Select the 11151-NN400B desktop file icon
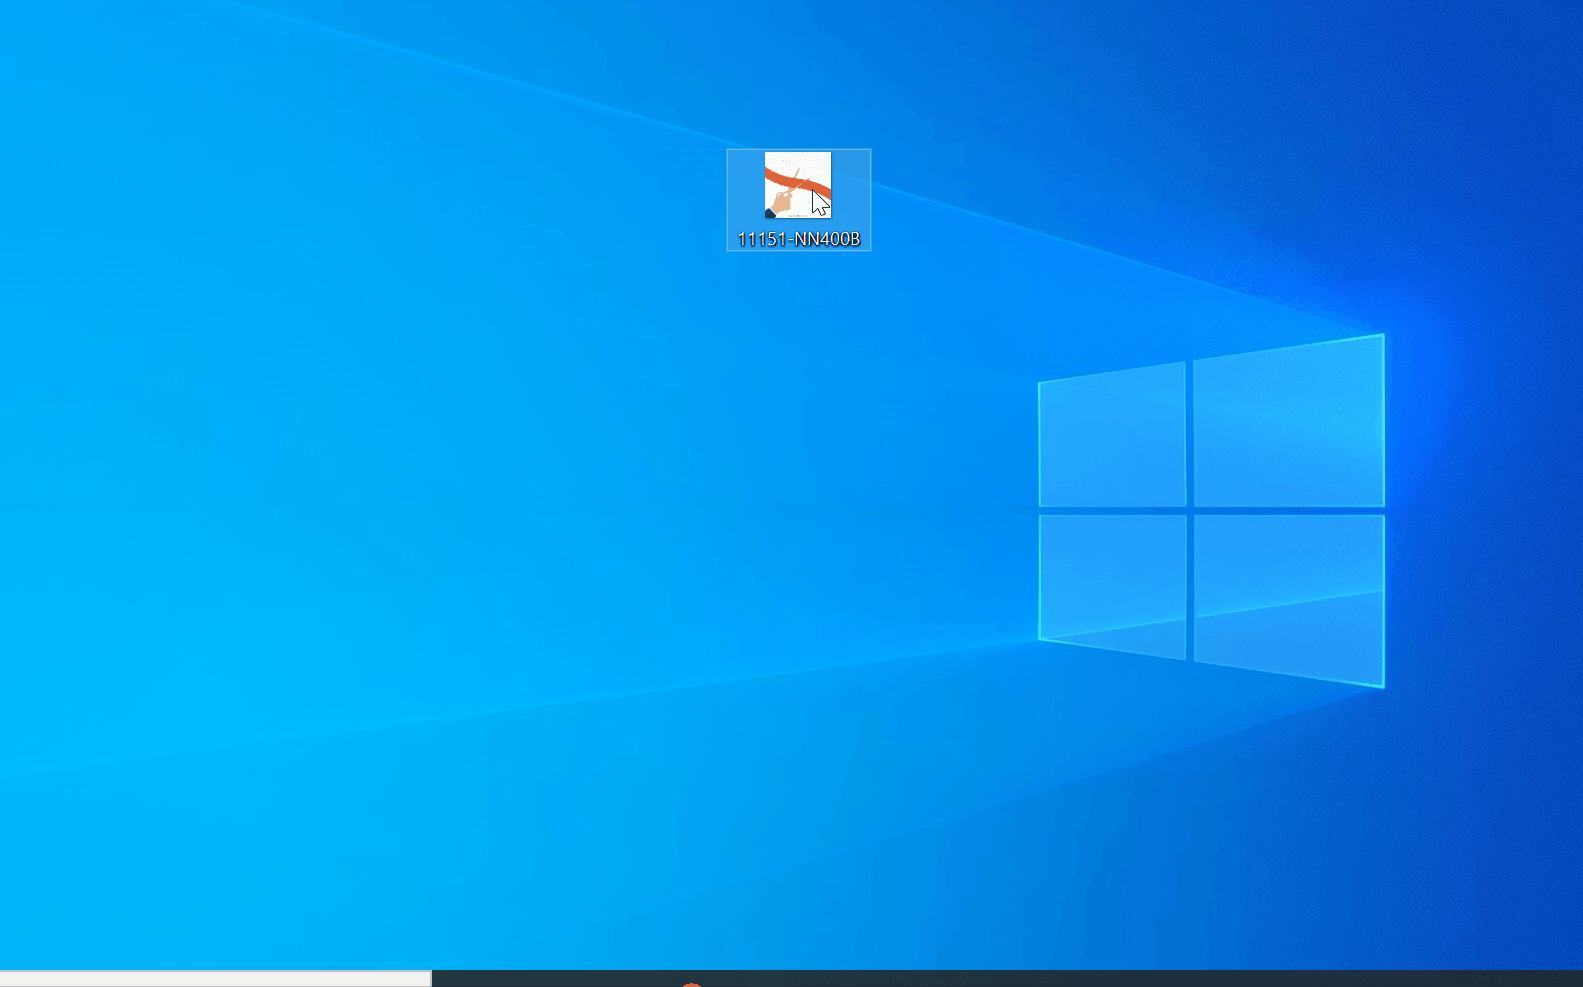 798,200
